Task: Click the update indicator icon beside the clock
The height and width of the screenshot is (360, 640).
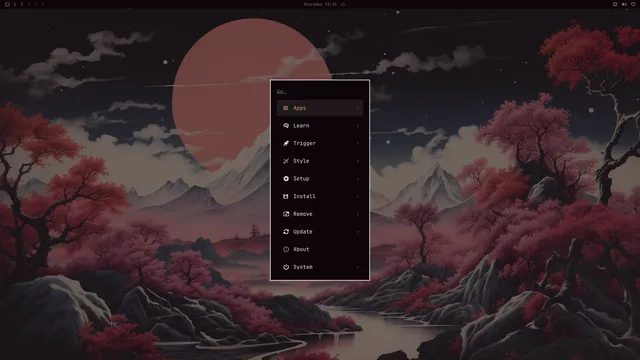Action: [x=343, y=4]
